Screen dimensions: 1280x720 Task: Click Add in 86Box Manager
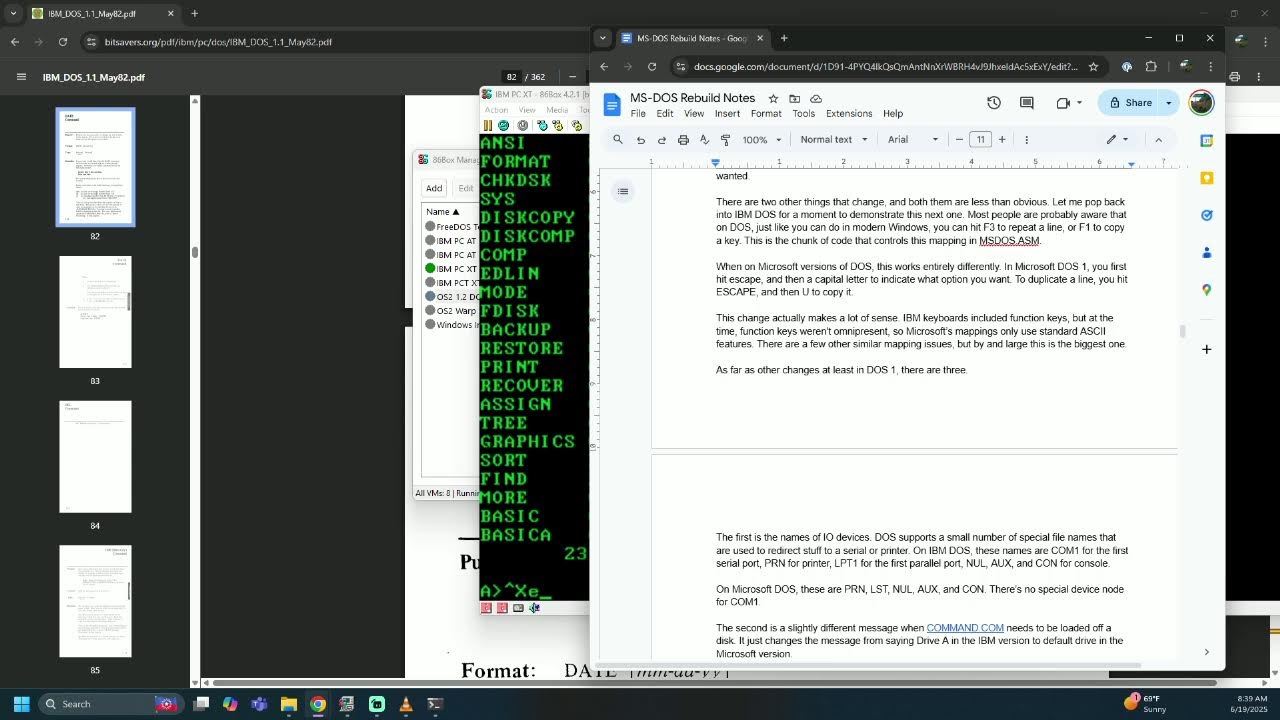[434, 188]
